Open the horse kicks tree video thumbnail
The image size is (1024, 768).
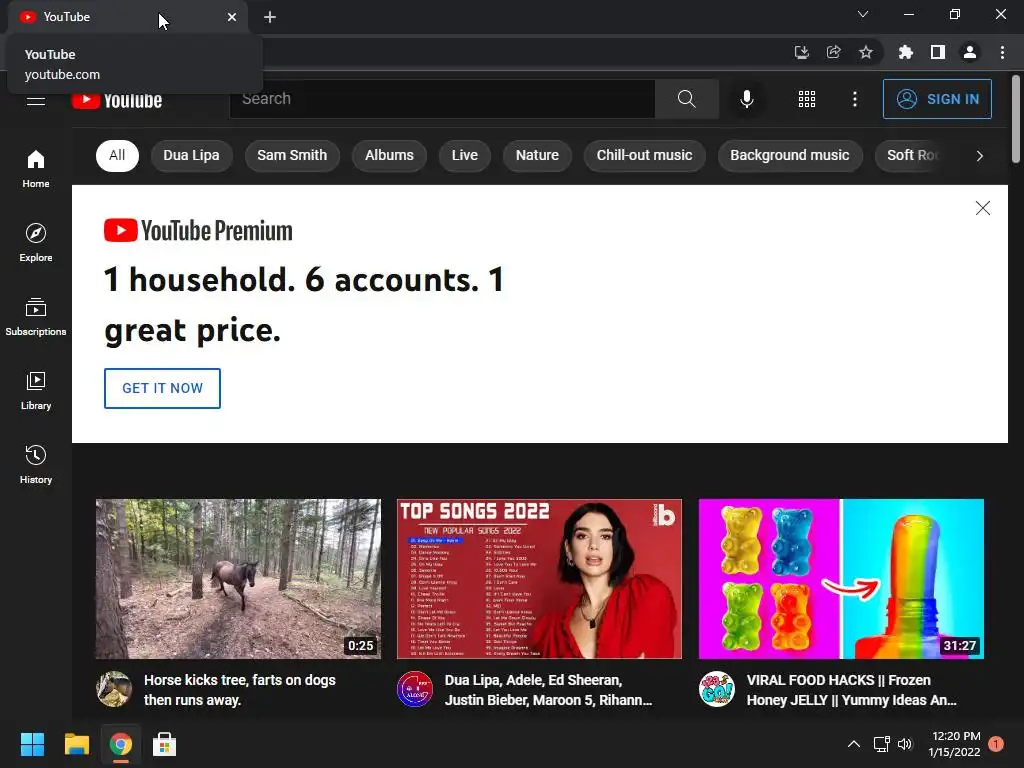pyautogui.click(x=238, y=579)
